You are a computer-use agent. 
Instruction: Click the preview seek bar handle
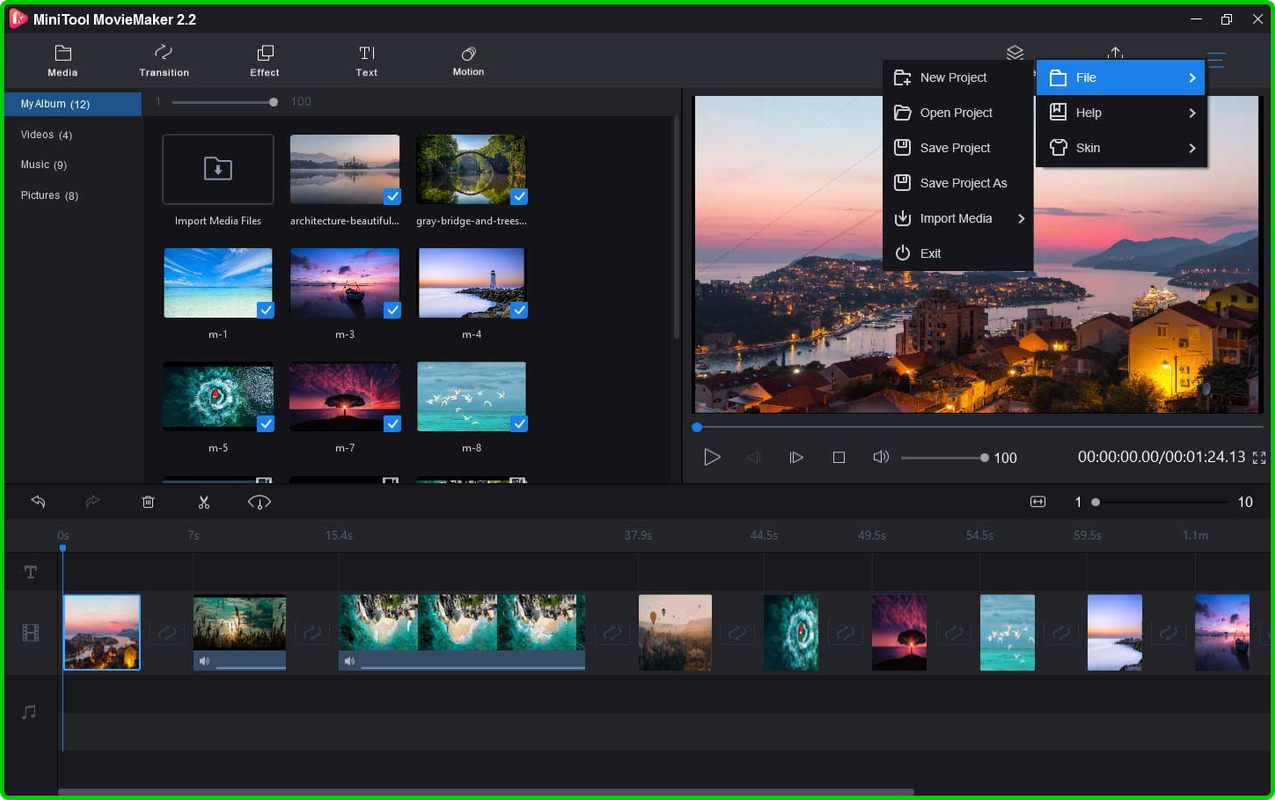[697, 427]
